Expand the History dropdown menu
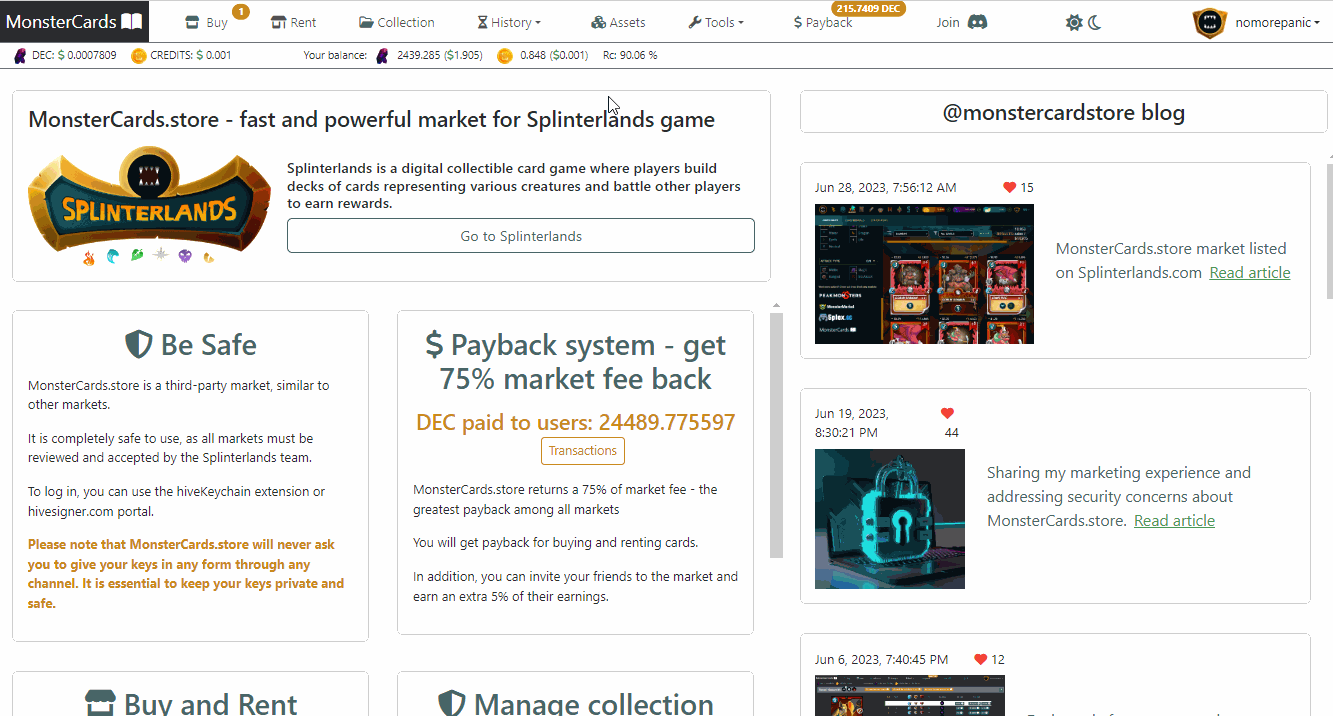Viewport: 1333px width, 716px height. 509,22
